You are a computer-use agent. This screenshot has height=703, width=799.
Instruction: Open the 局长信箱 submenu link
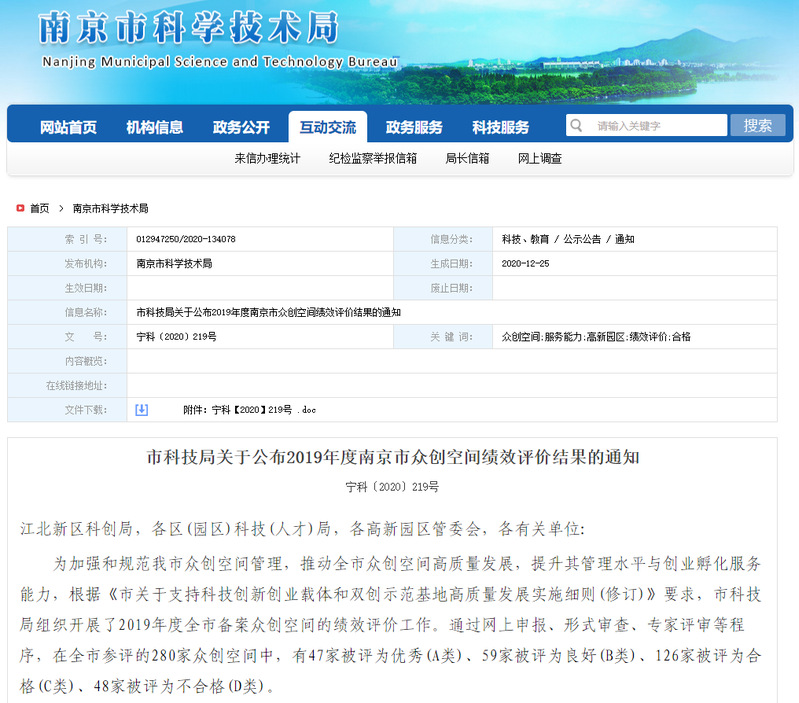(467, 158)
